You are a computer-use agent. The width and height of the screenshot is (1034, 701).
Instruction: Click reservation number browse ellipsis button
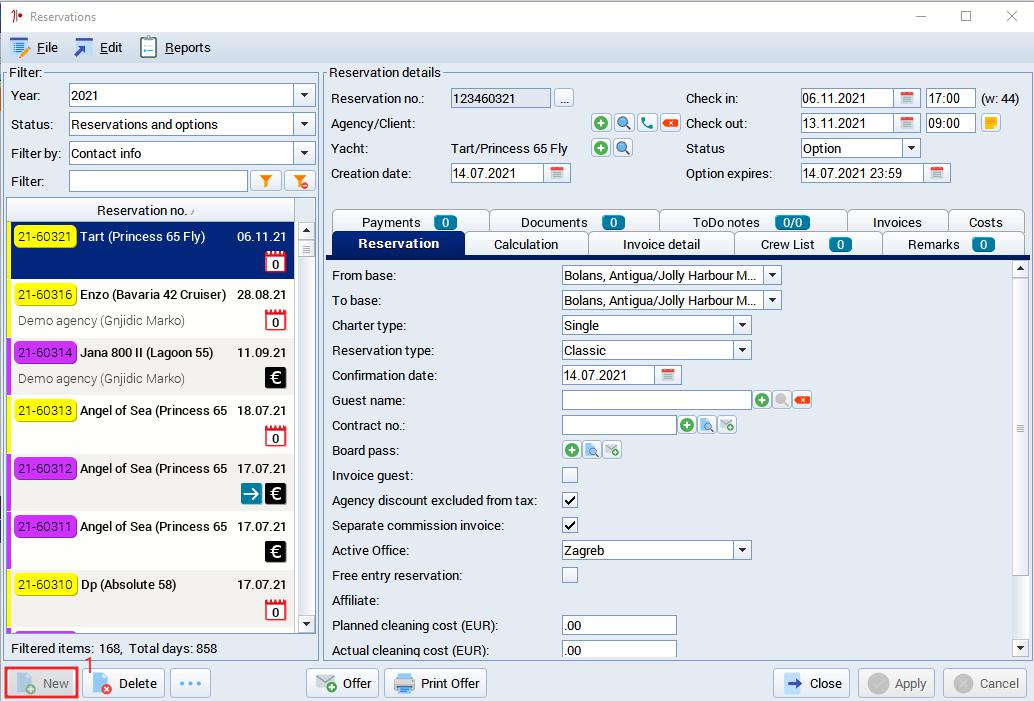[564, 98]
